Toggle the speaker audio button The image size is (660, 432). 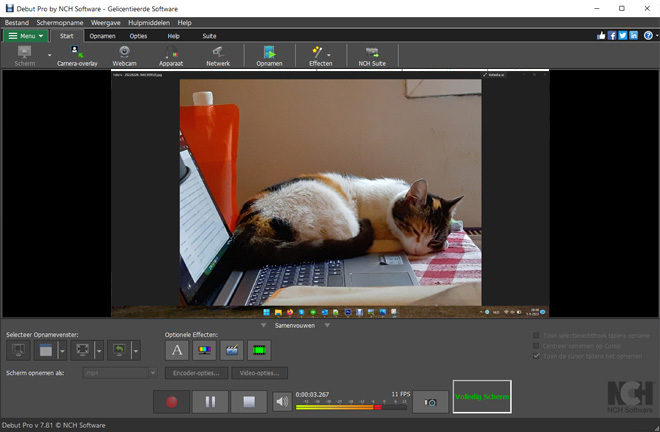click(282, 402)
